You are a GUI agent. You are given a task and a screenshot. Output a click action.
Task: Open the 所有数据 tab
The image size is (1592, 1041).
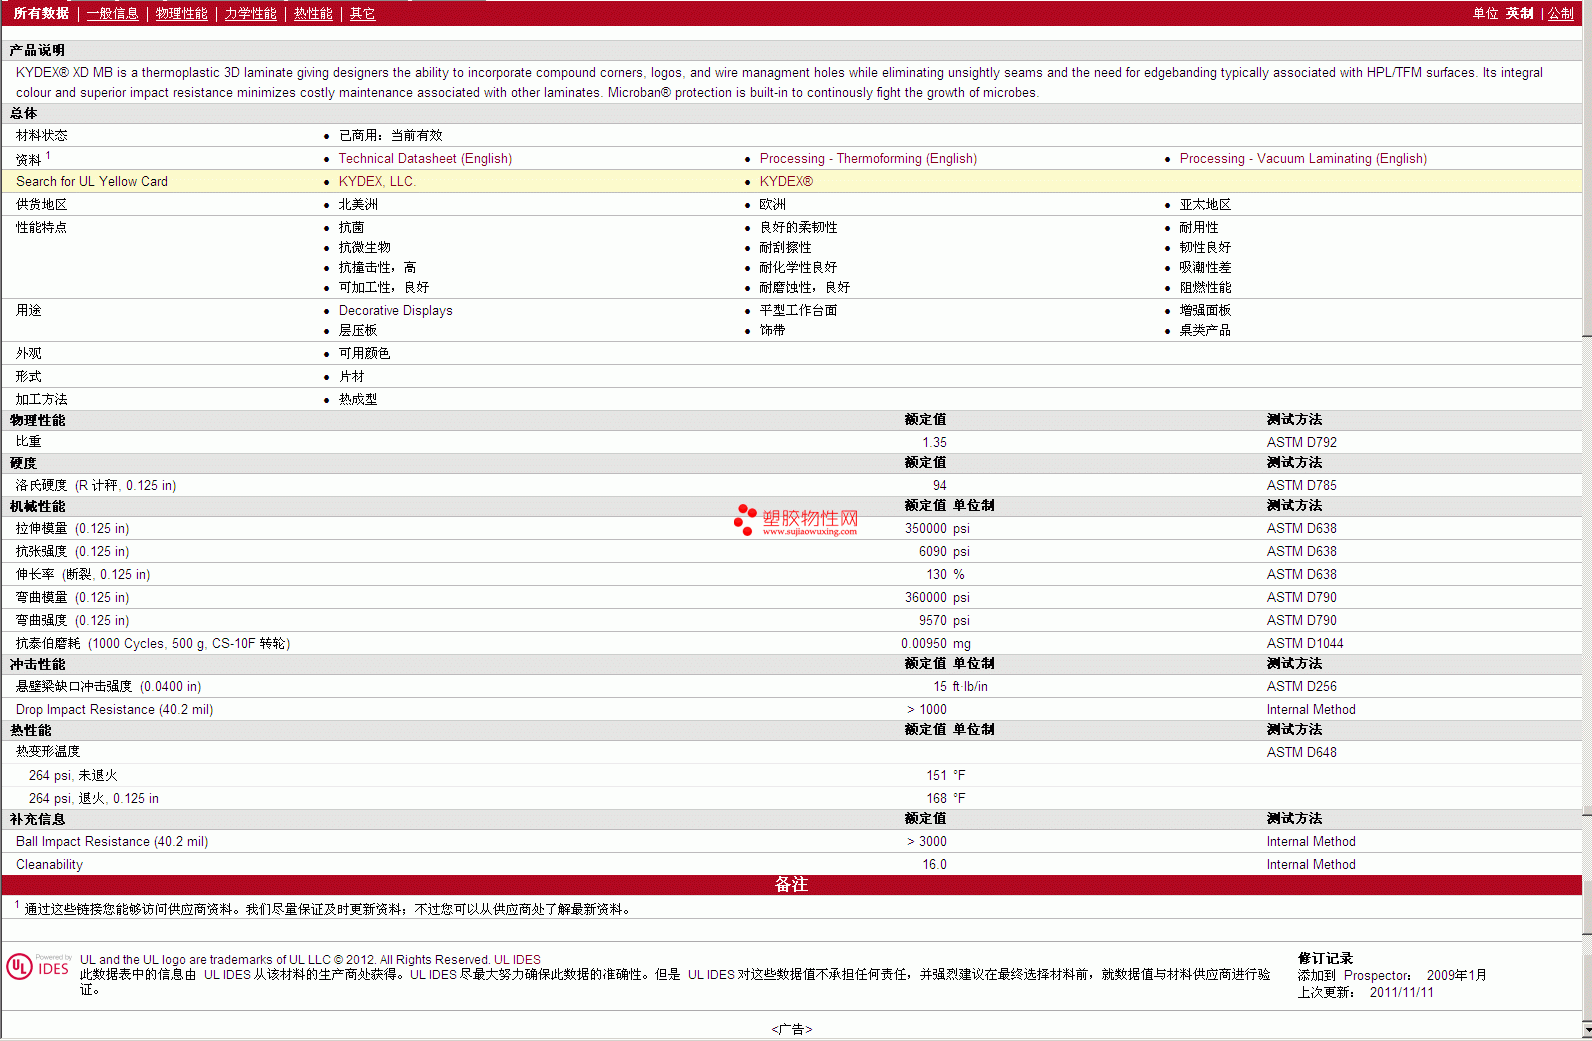(41, 14)
